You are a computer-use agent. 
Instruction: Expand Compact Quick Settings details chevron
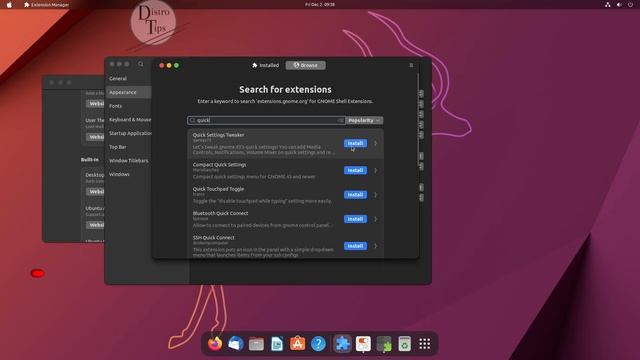point(376,170)
